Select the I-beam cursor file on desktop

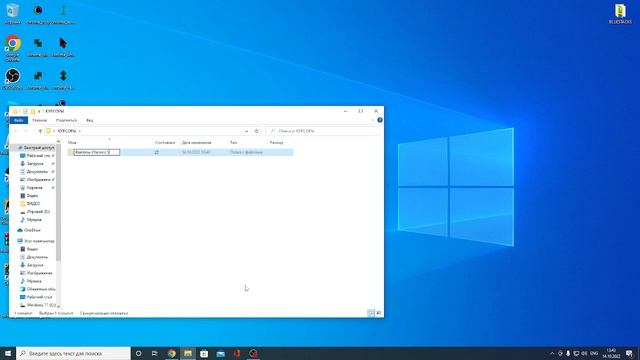[x=63, y=13]
